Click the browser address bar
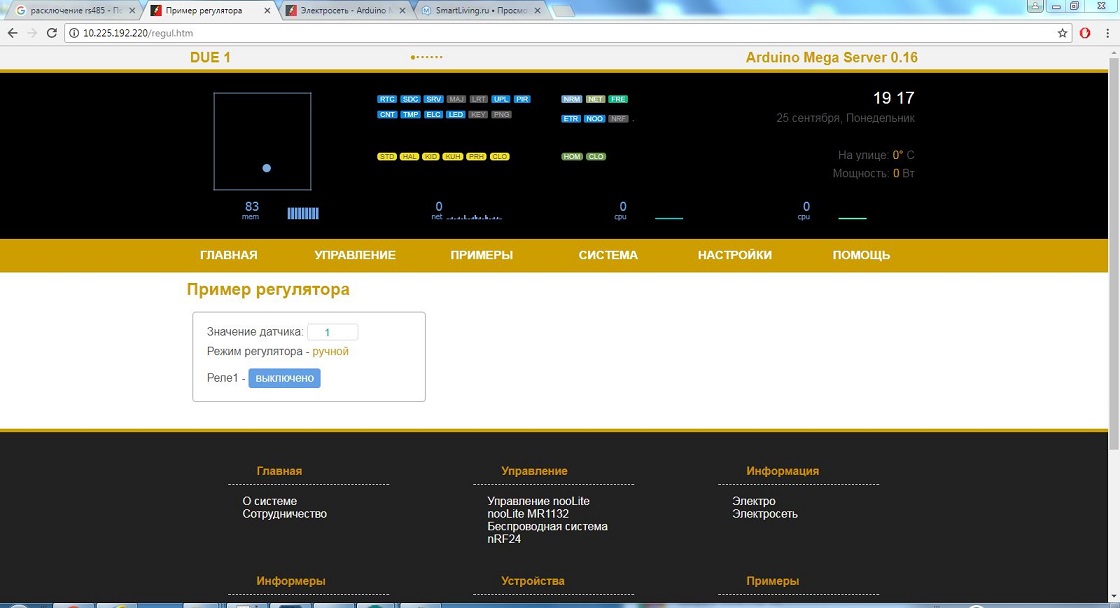 click(560, 33)
